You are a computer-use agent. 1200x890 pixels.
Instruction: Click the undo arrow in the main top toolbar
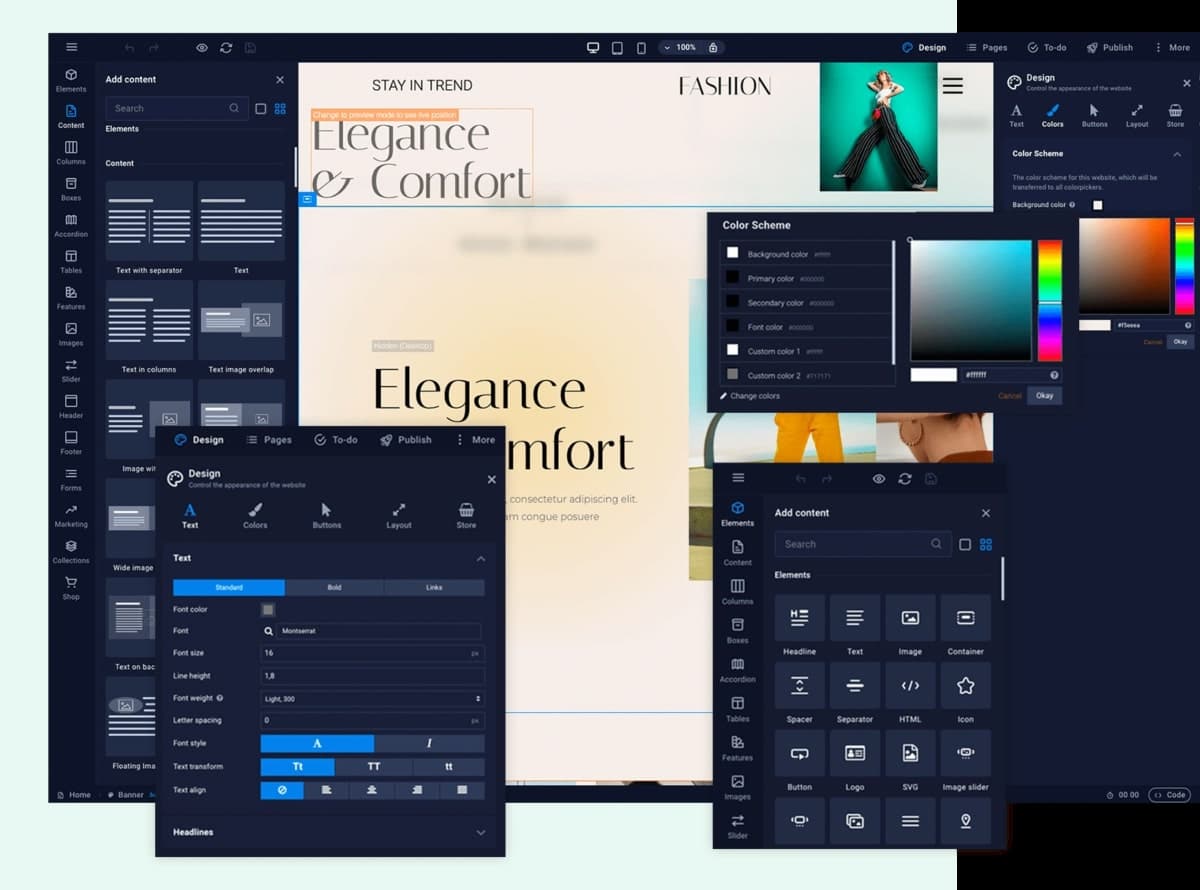tap(129, 47)
